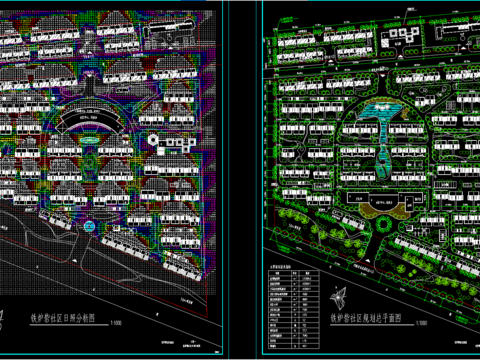Click the cyan oval in sunlight plan

click(89, 140)
